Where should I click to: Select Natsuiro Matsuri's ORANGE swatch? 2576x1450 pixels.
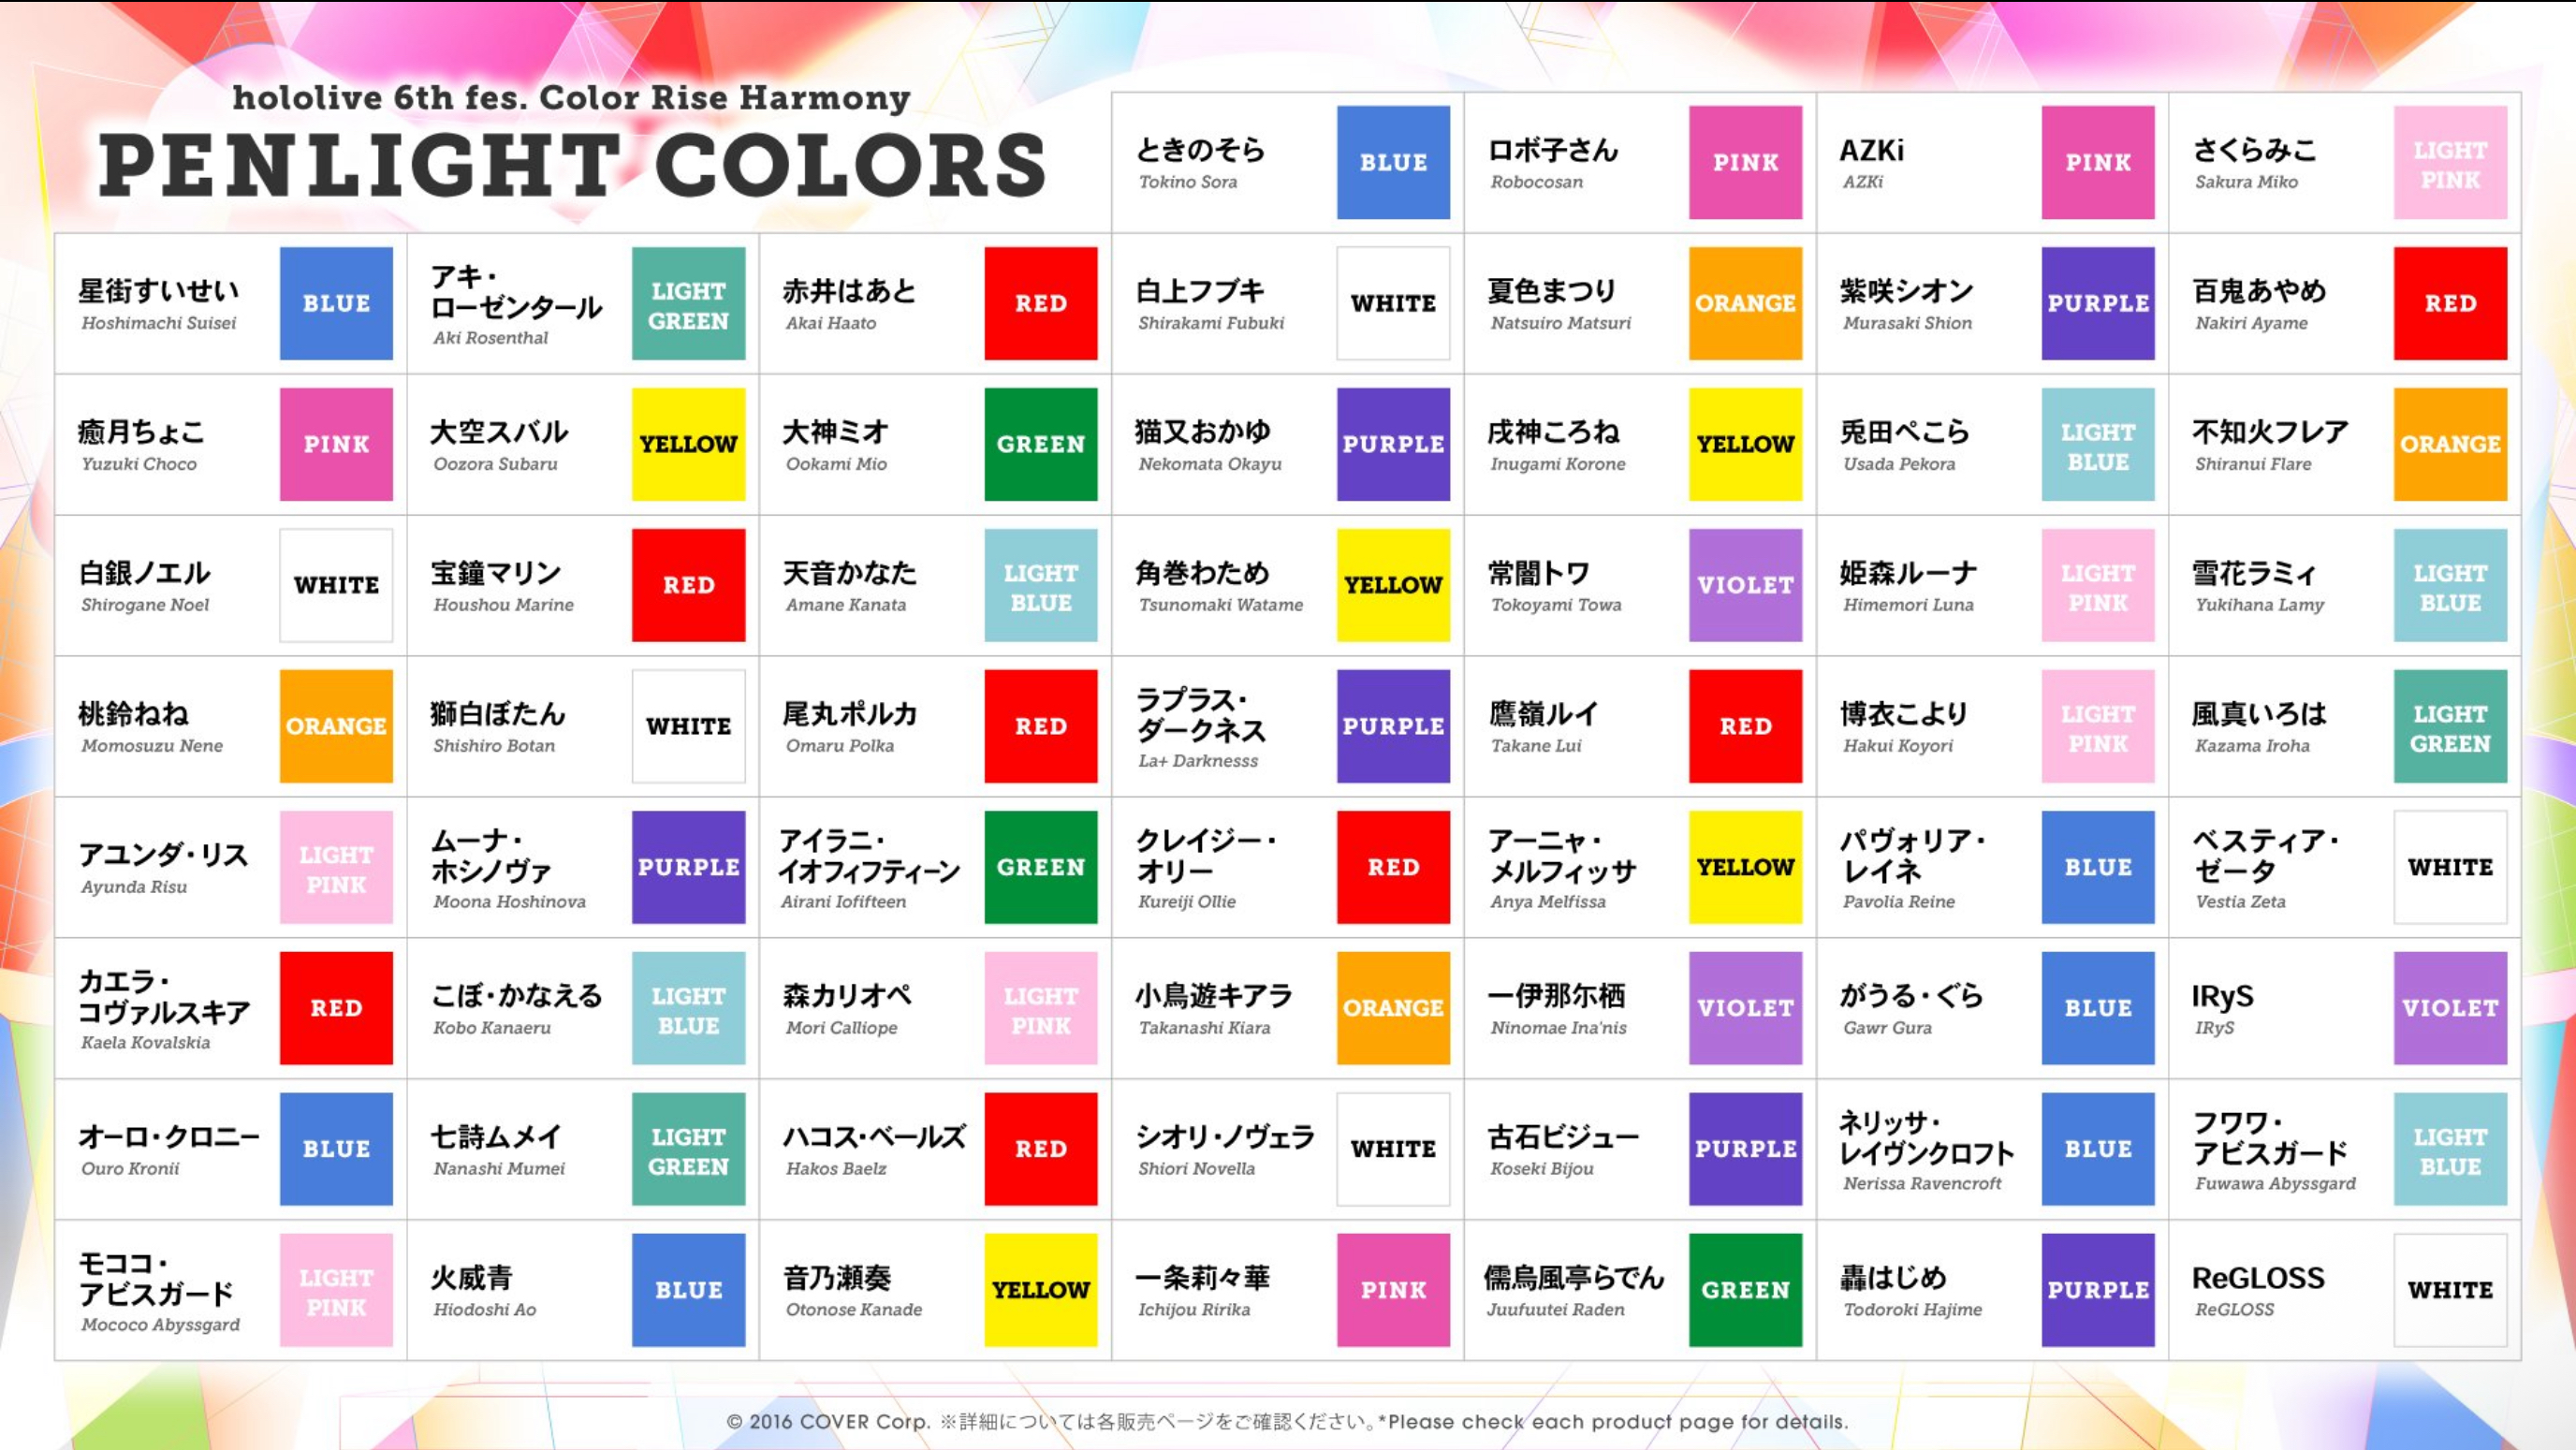pos(1745,303)
